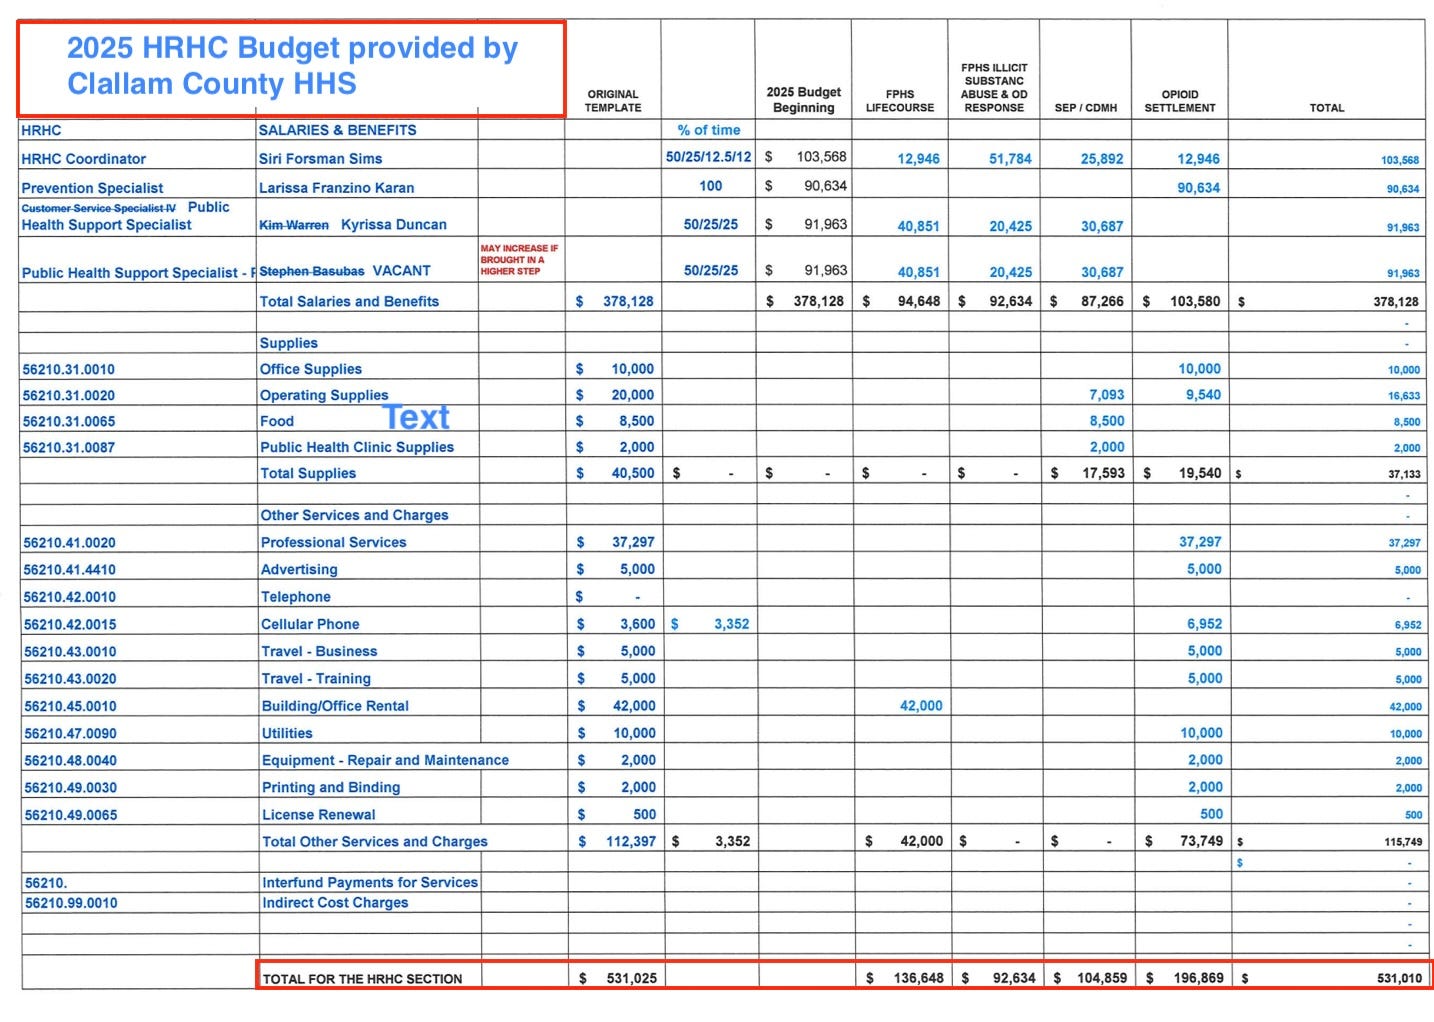Select the "TOTAL" column header
1434x1022 pixels.
[1327, 108]
